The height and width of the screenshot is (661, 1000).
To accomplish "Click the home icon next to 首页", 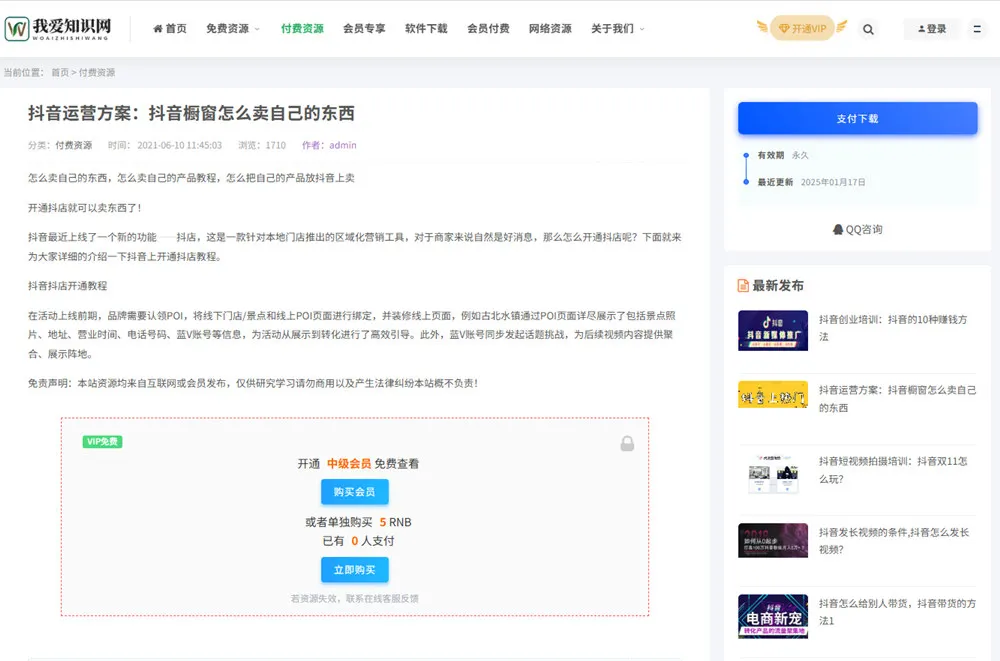I will [x=158, y=29].
